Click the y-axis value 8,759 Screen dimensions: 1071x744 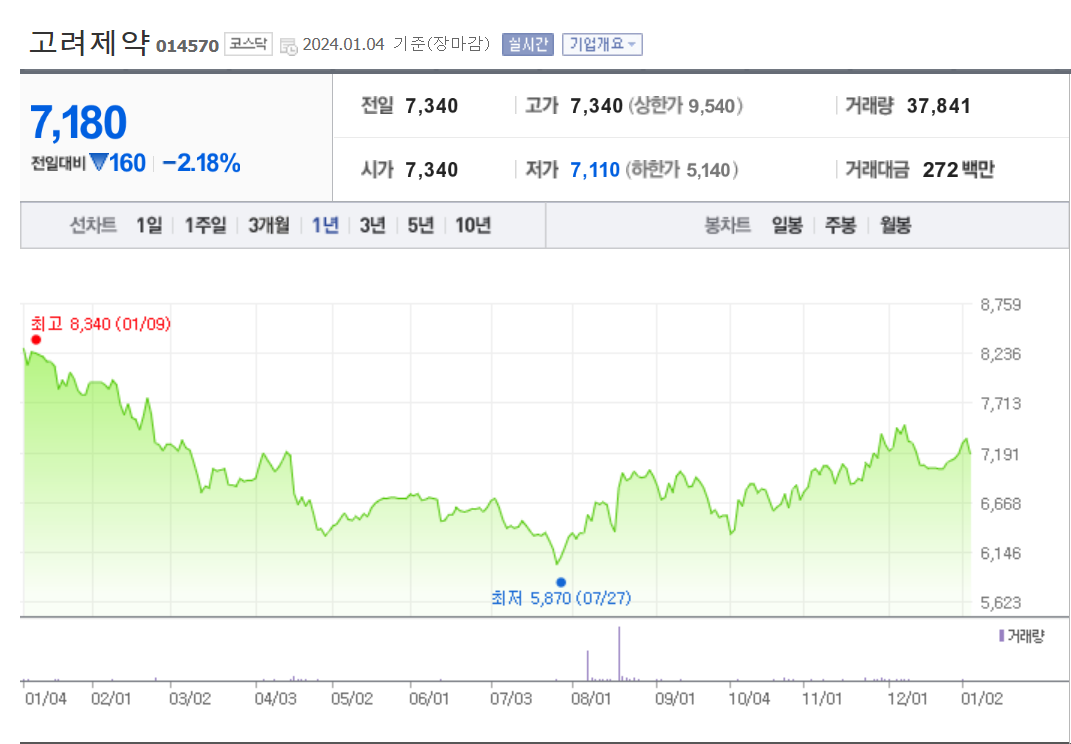[x=1001, y=304]
